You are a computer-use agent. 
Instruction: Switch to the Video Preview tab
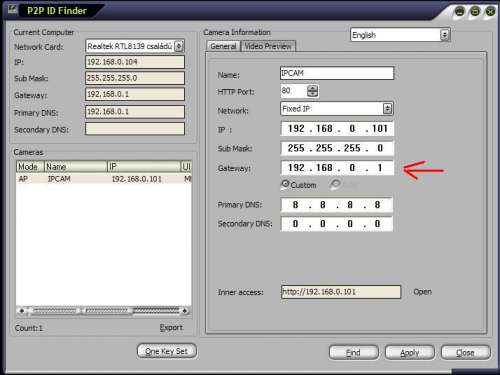(268, 46)
